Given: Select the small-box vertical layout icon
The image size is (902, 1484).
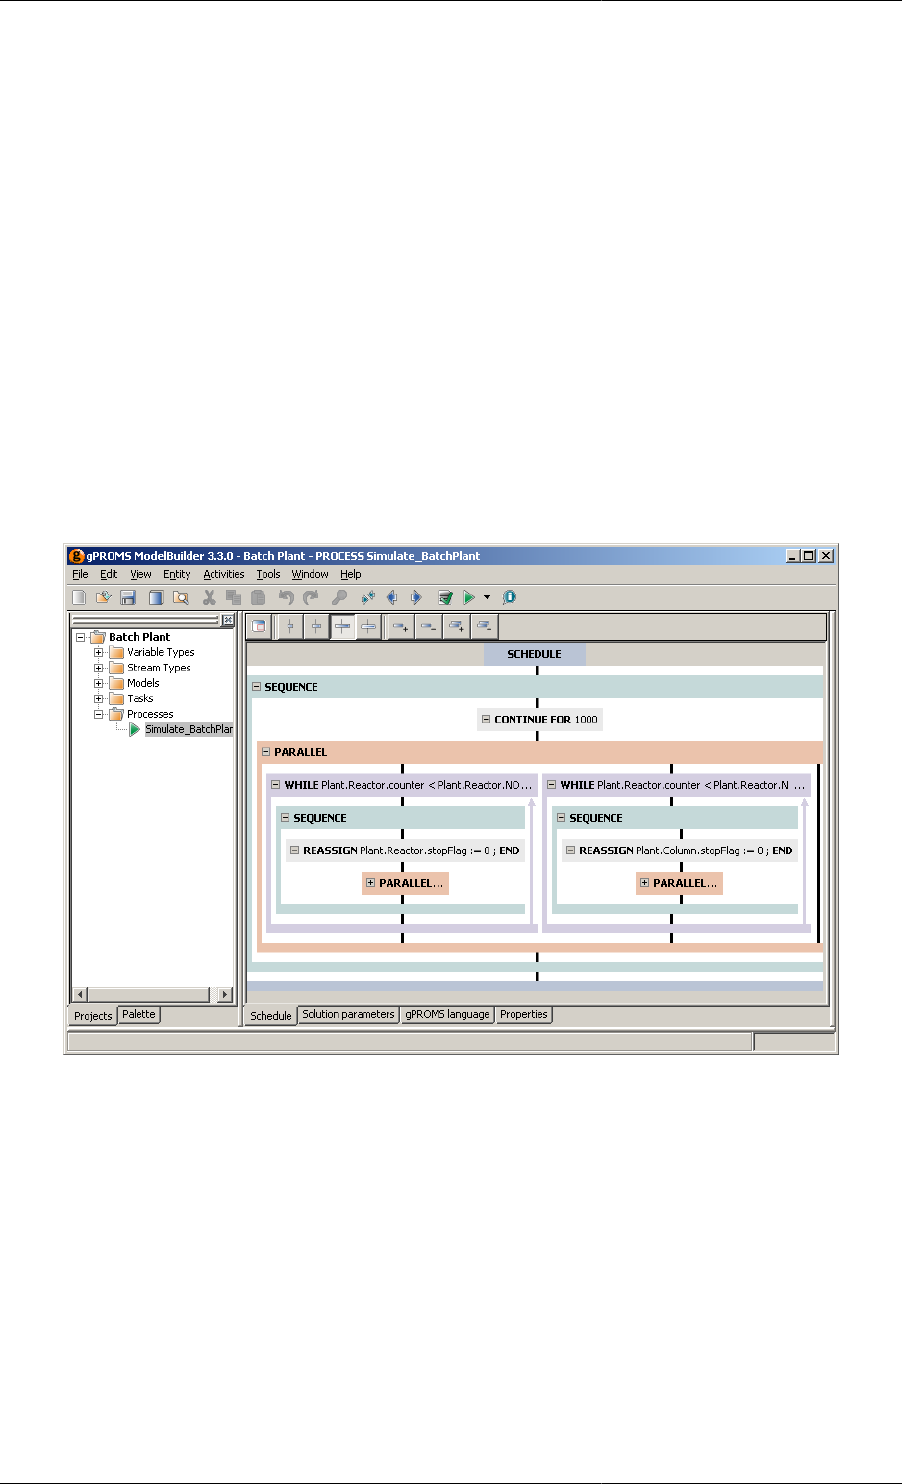Looking at the screenshot, I should pos(316,627).
